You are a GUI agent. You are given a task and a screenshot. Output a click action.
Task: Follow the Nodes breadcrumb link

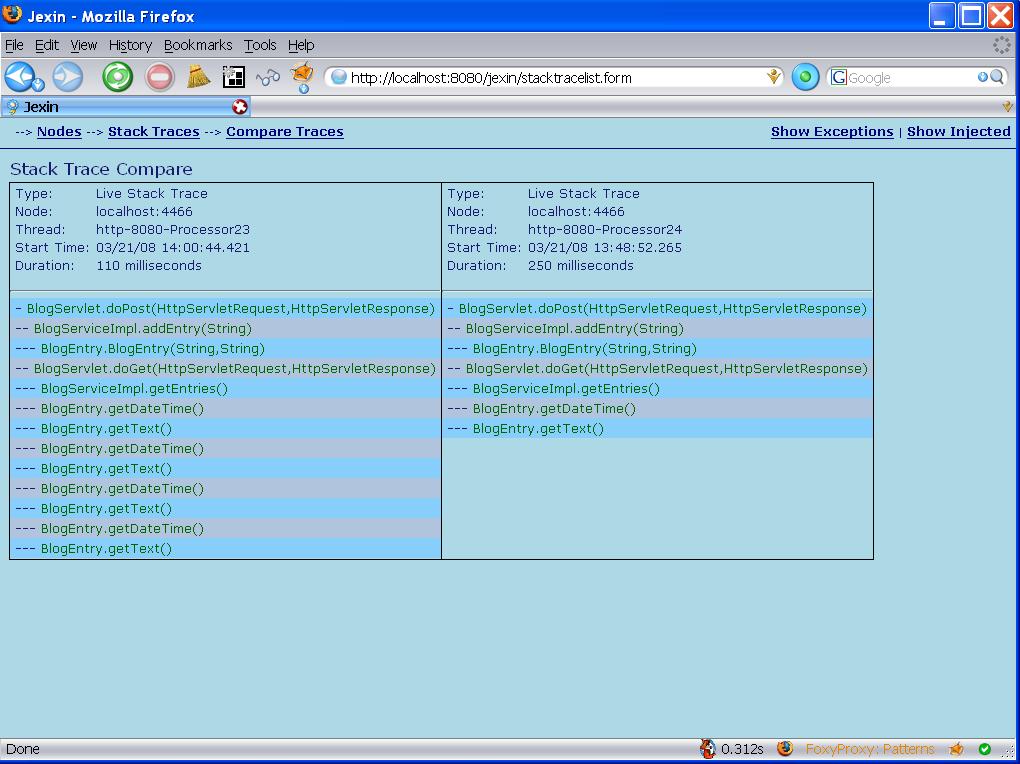point(59,131)
